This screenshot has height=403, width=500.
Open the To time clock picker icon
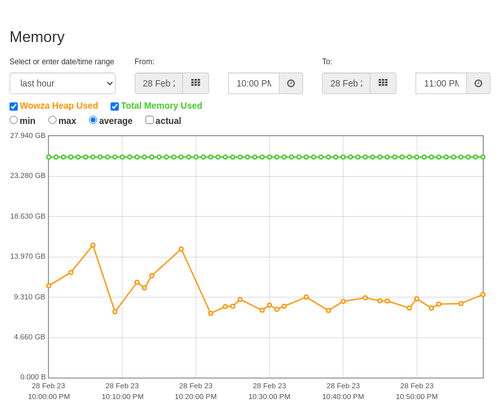pos(478,83)
